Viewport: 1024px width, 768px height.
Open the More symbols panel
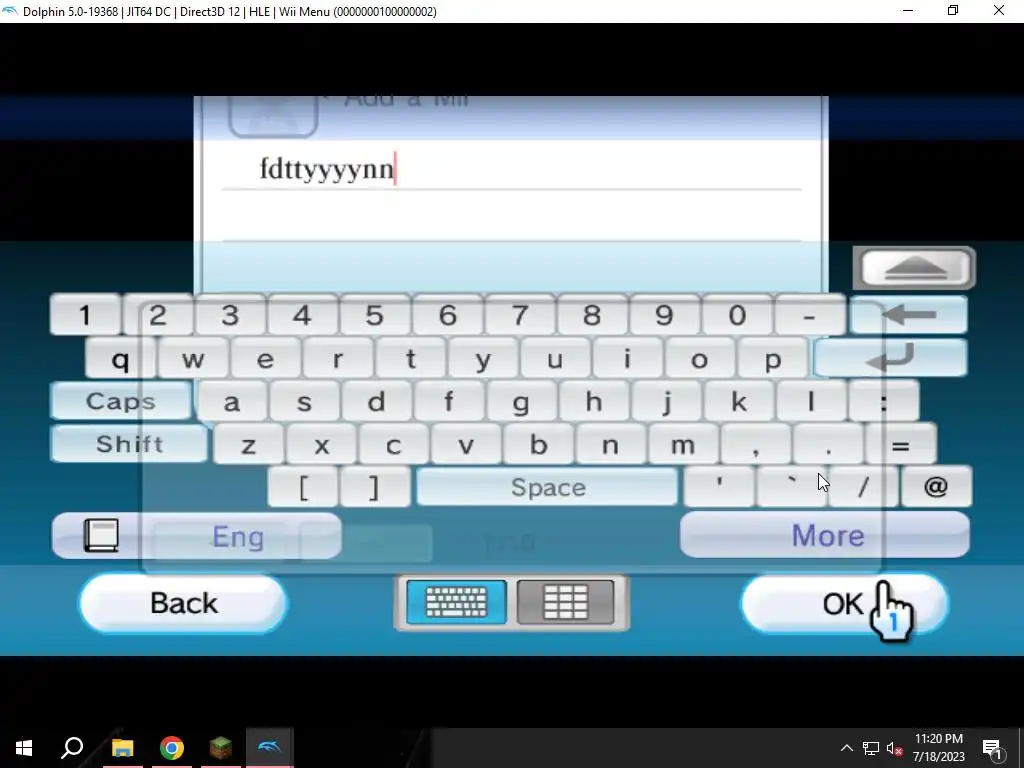click(x=825, y=535)
